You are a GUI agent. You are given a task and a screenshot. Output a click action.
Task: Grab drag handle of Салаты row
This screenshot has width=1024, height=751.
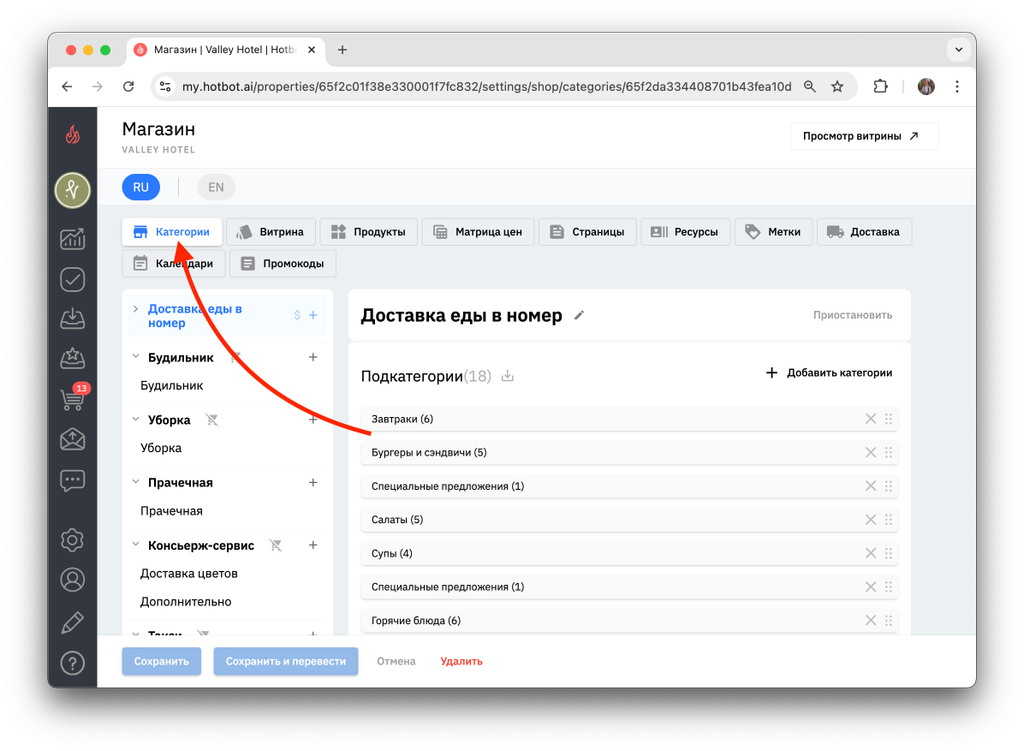(x=889, y=520)
